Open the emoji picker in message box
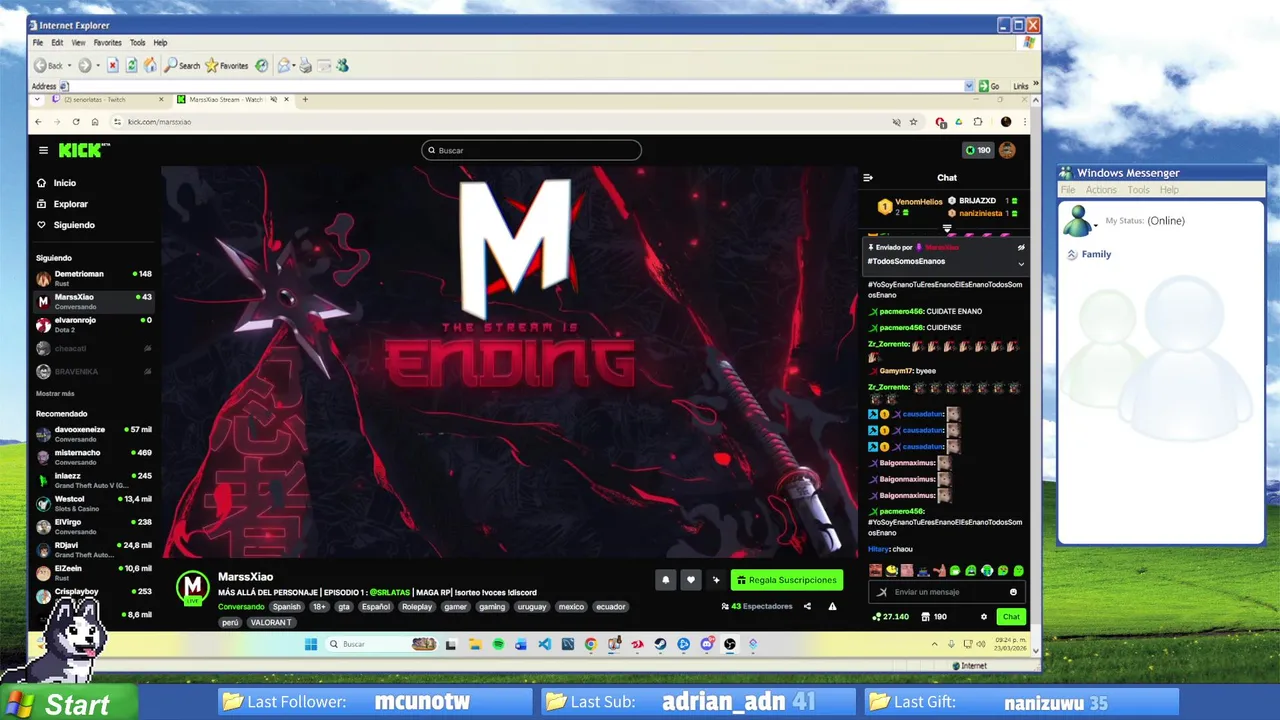 (x=1013, y=592)
